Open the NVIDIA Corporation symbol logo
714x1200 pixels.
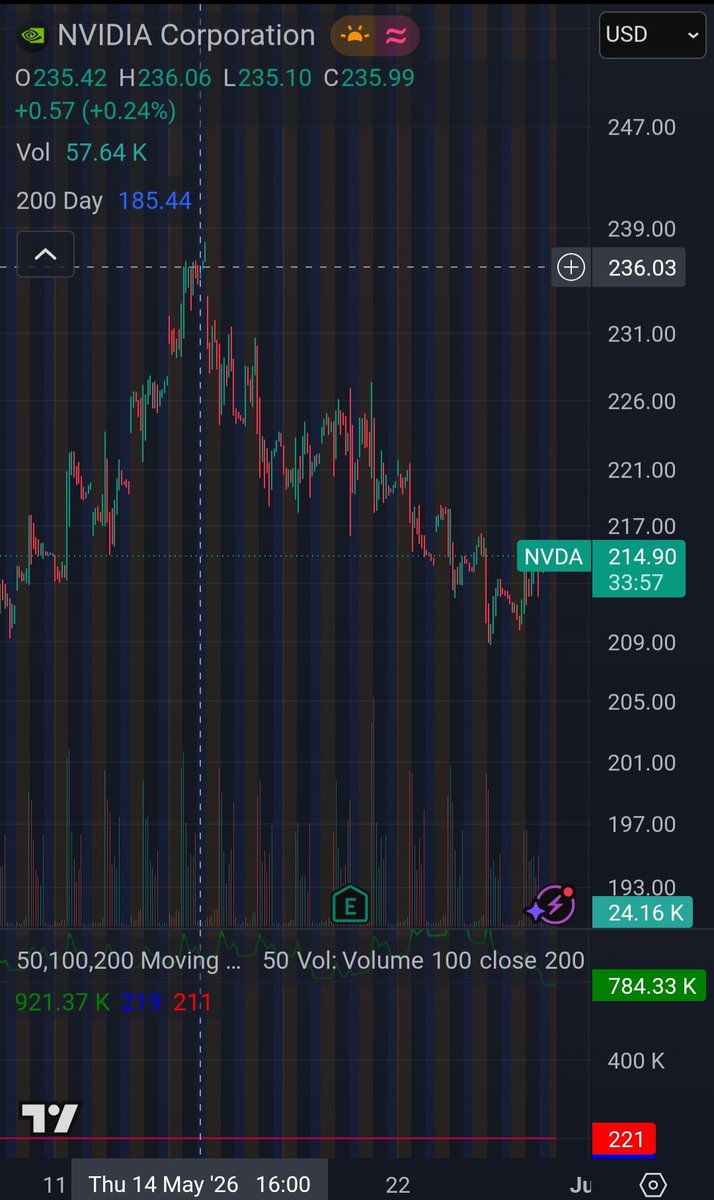pyautogui.click(x=34, y=35)
